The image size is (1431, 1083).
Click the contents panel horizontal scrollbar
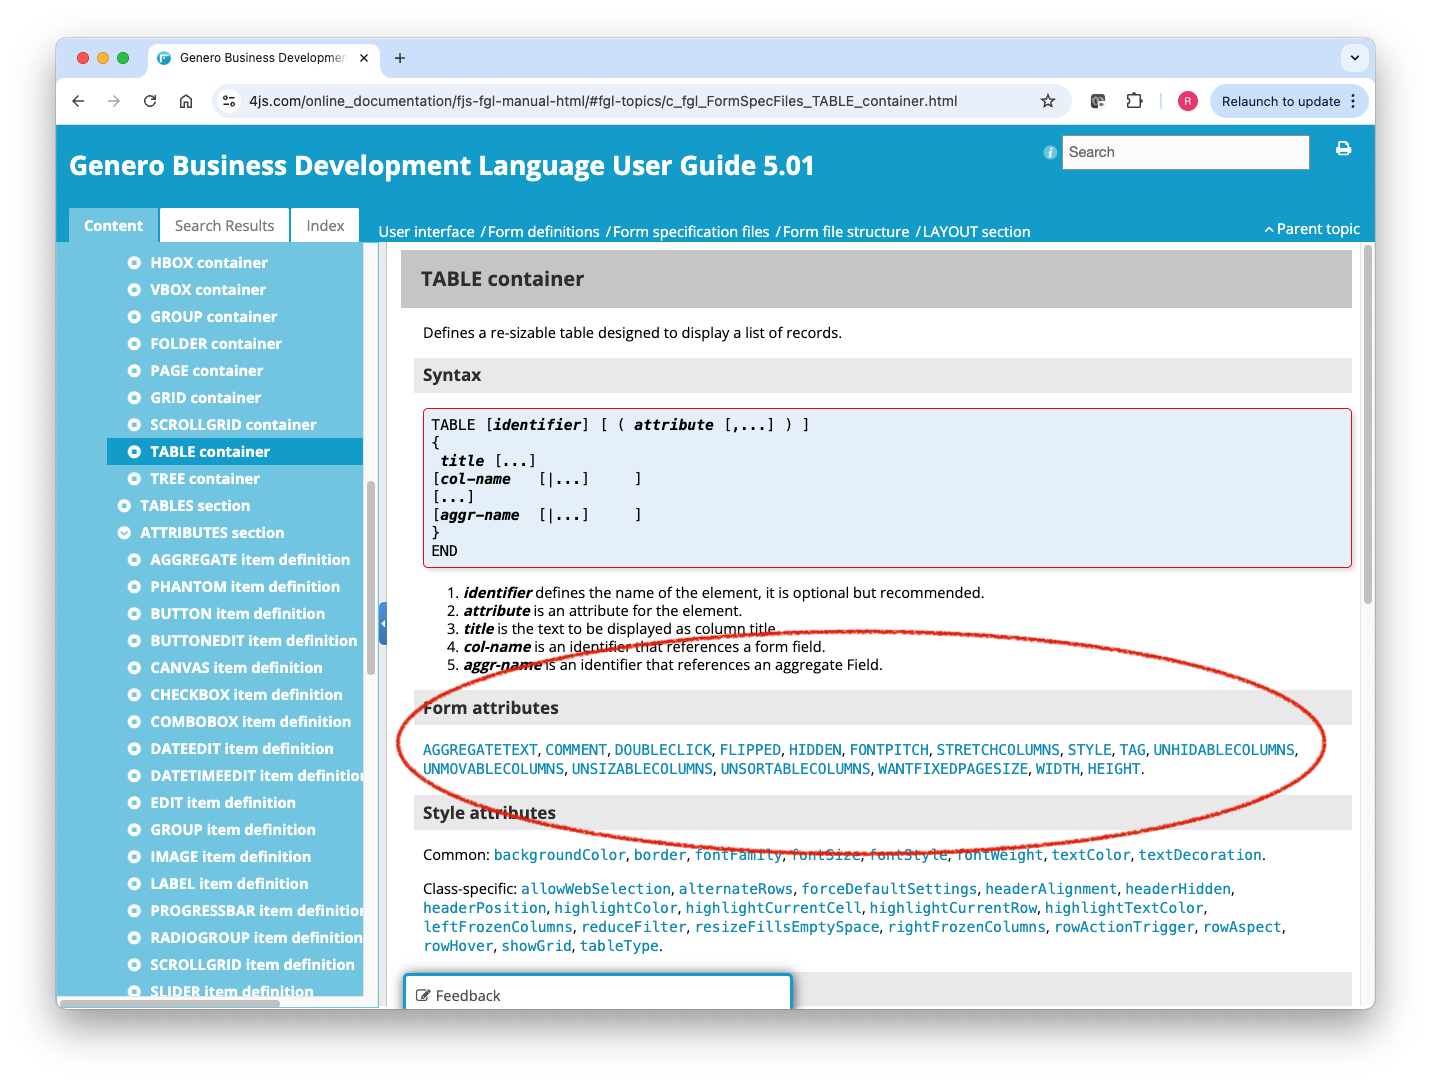click(170, 1003)
